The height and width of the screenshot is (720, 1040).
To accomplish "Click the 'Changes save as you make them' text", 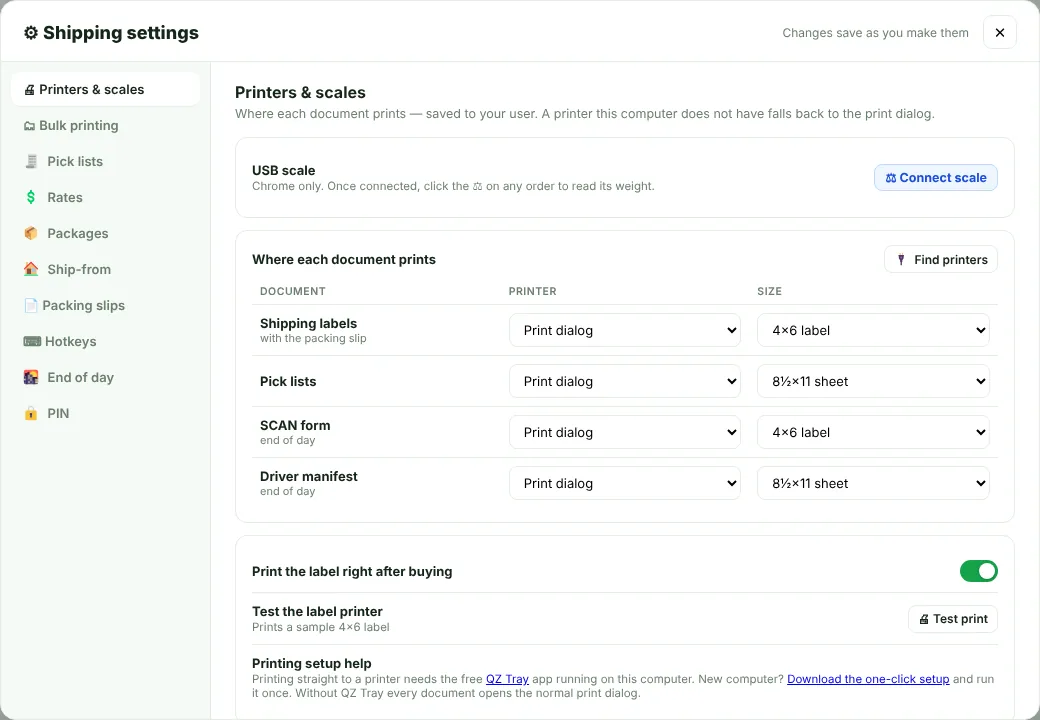I will 875,33.
